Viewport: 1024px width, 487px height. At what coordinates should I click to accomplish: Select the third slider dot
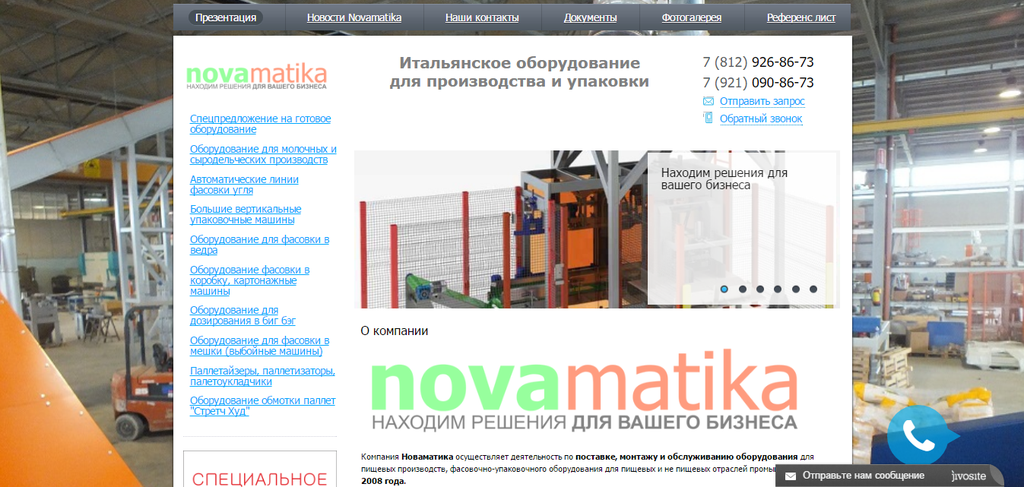760,289
